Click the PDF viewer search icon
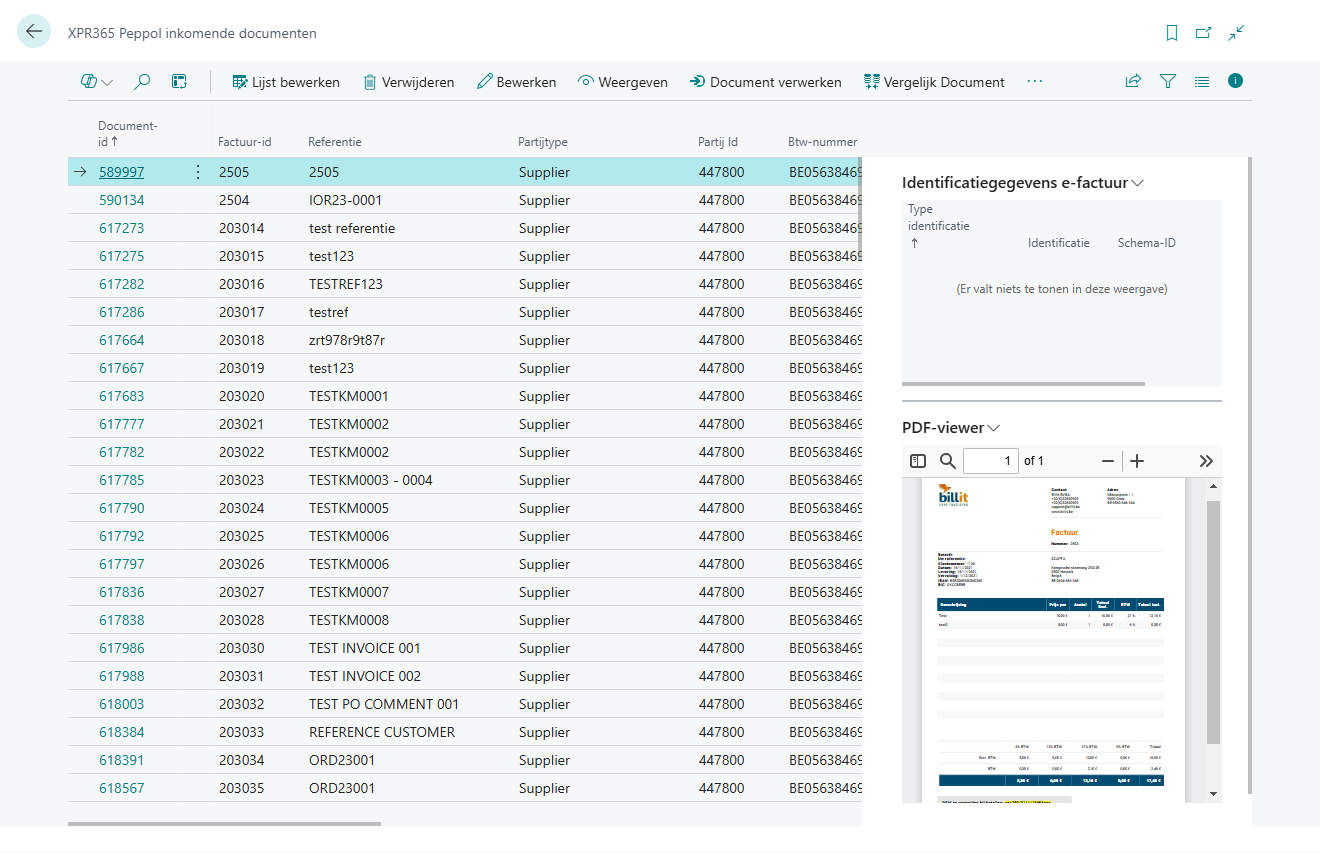 pyautogui.click(x=947, y=461)
